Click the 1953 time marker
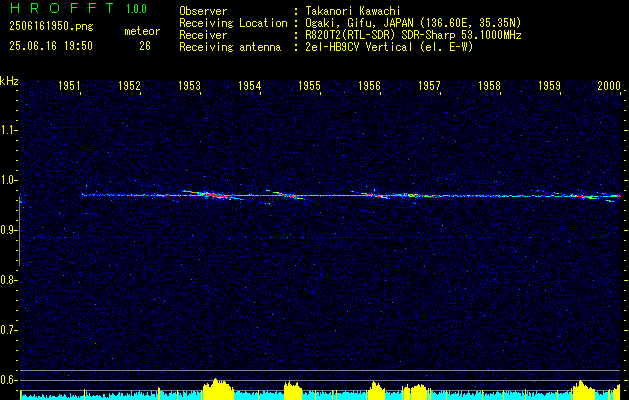The width and height of the screenshot is (629, 400). click(x=190, y=85)
